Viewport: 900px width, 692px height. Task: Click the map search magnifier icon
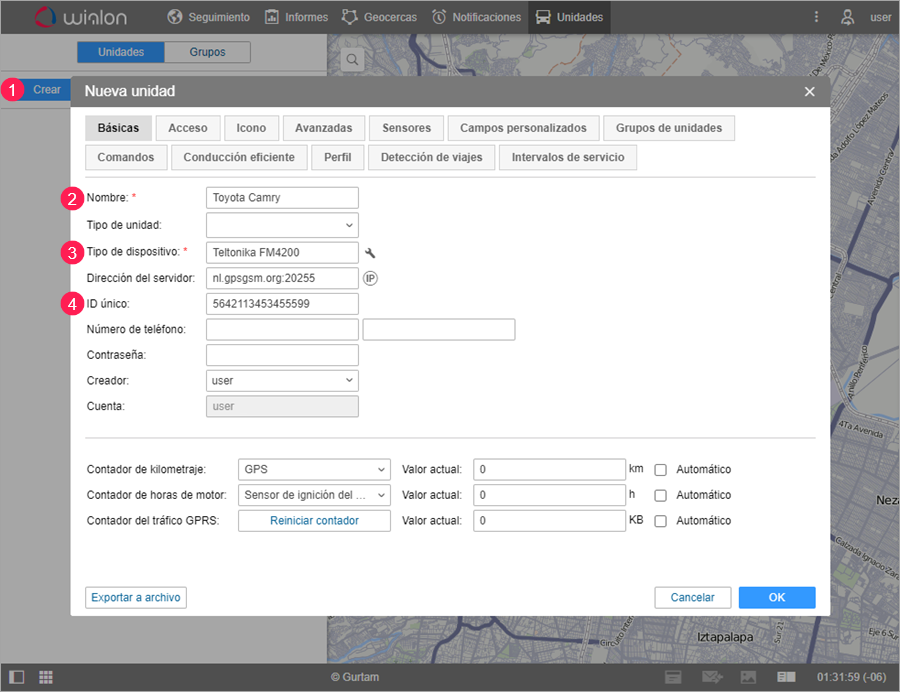coord(352,60)
